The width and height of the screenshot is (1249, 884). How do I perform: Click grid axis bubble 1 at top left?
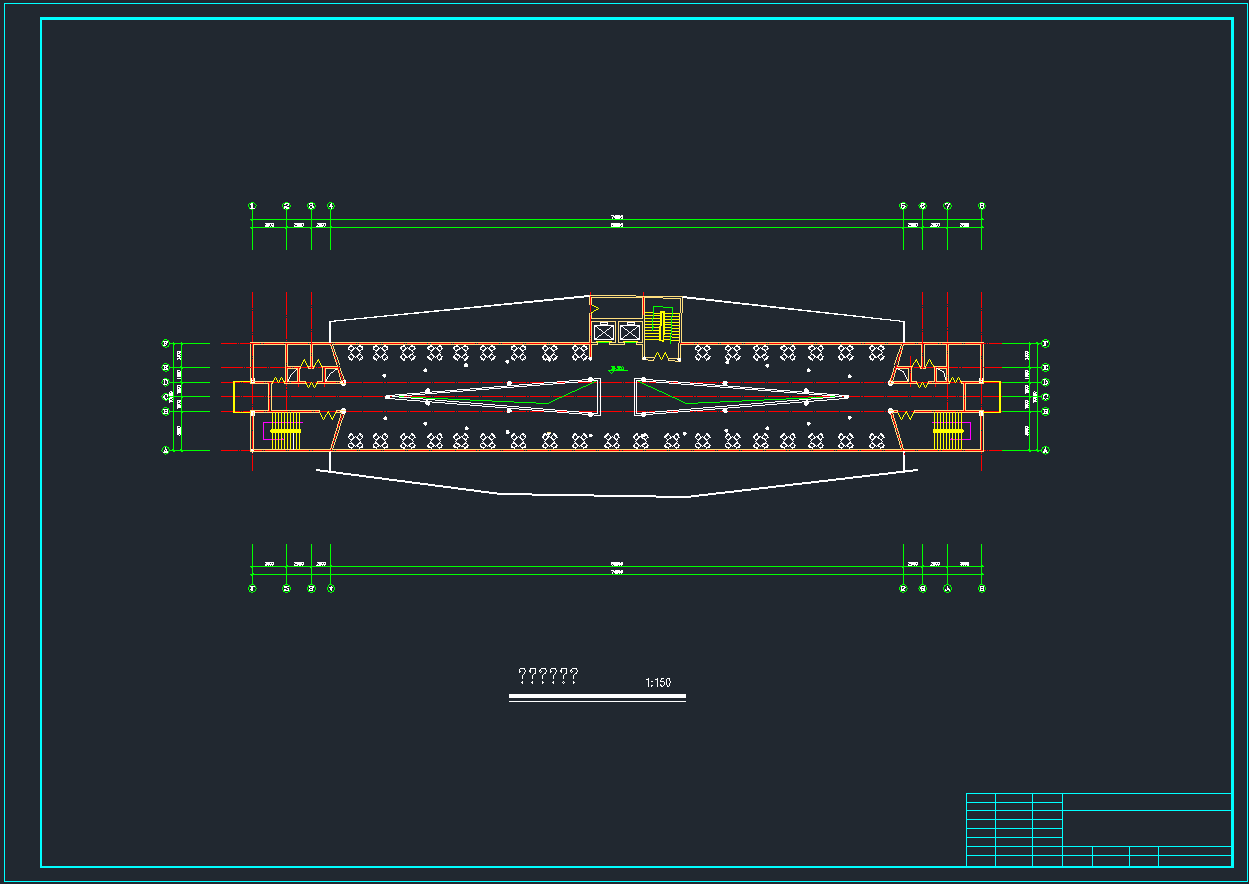pos(252,206)
